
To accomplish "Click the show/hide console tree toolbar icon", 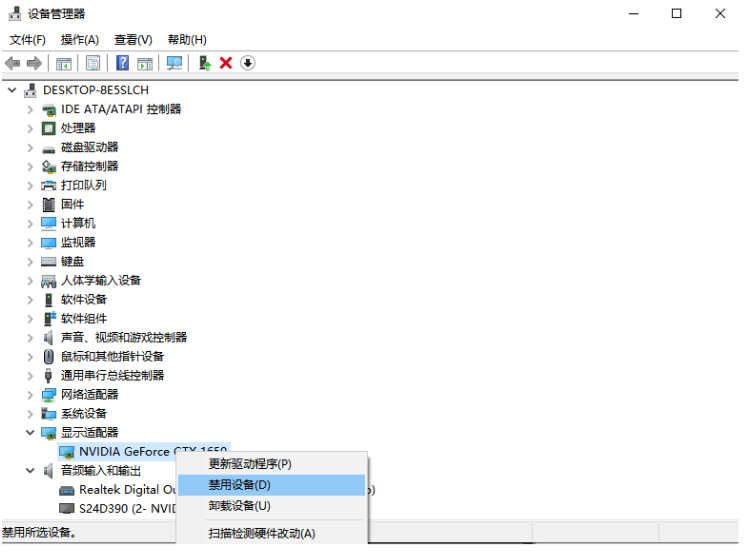I will (63, 63).
